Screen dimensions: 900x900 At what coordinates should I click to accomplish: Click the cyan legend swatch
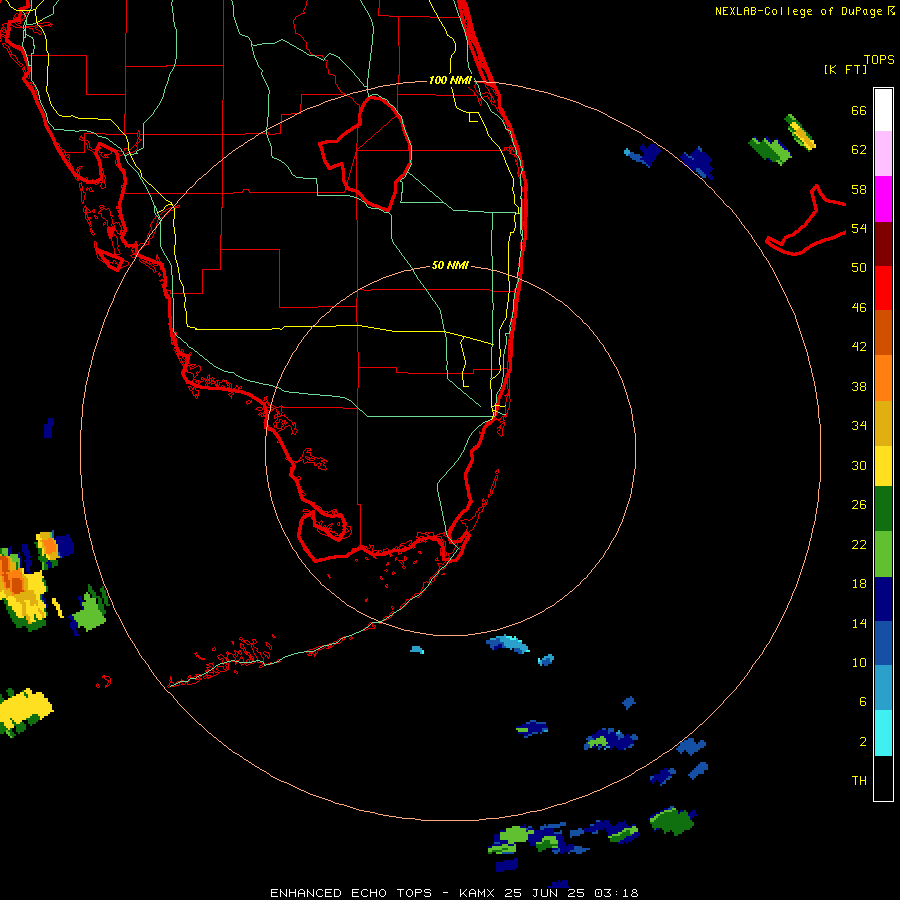point(883,733)
